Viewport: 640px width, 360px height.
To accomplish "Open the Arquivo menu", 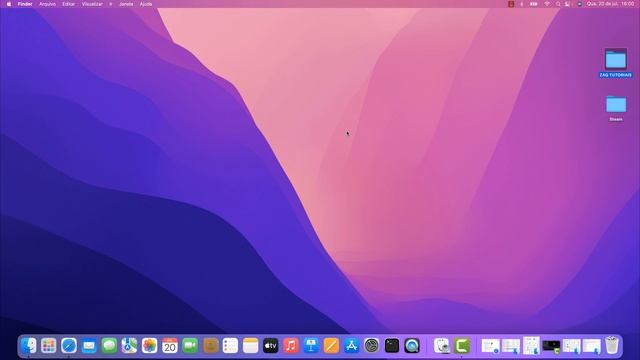I will click(x=47, y=4).
